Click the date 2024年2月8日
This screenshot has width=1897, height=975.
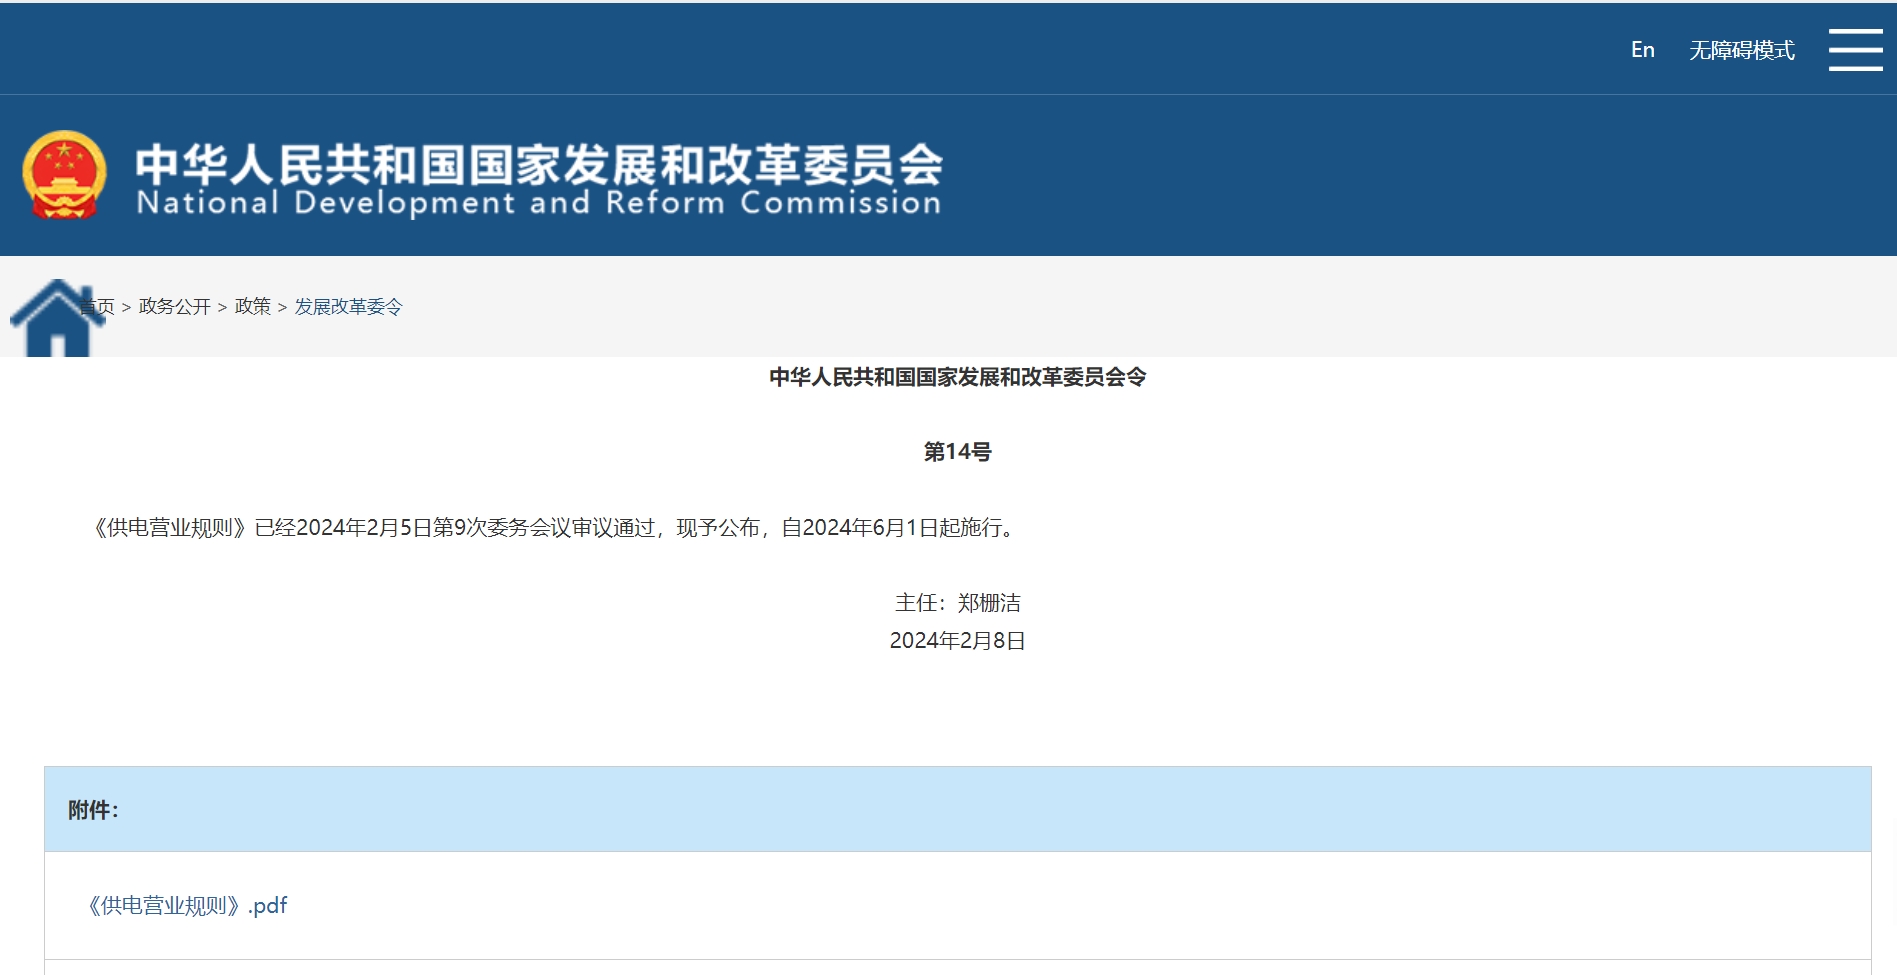957,641
